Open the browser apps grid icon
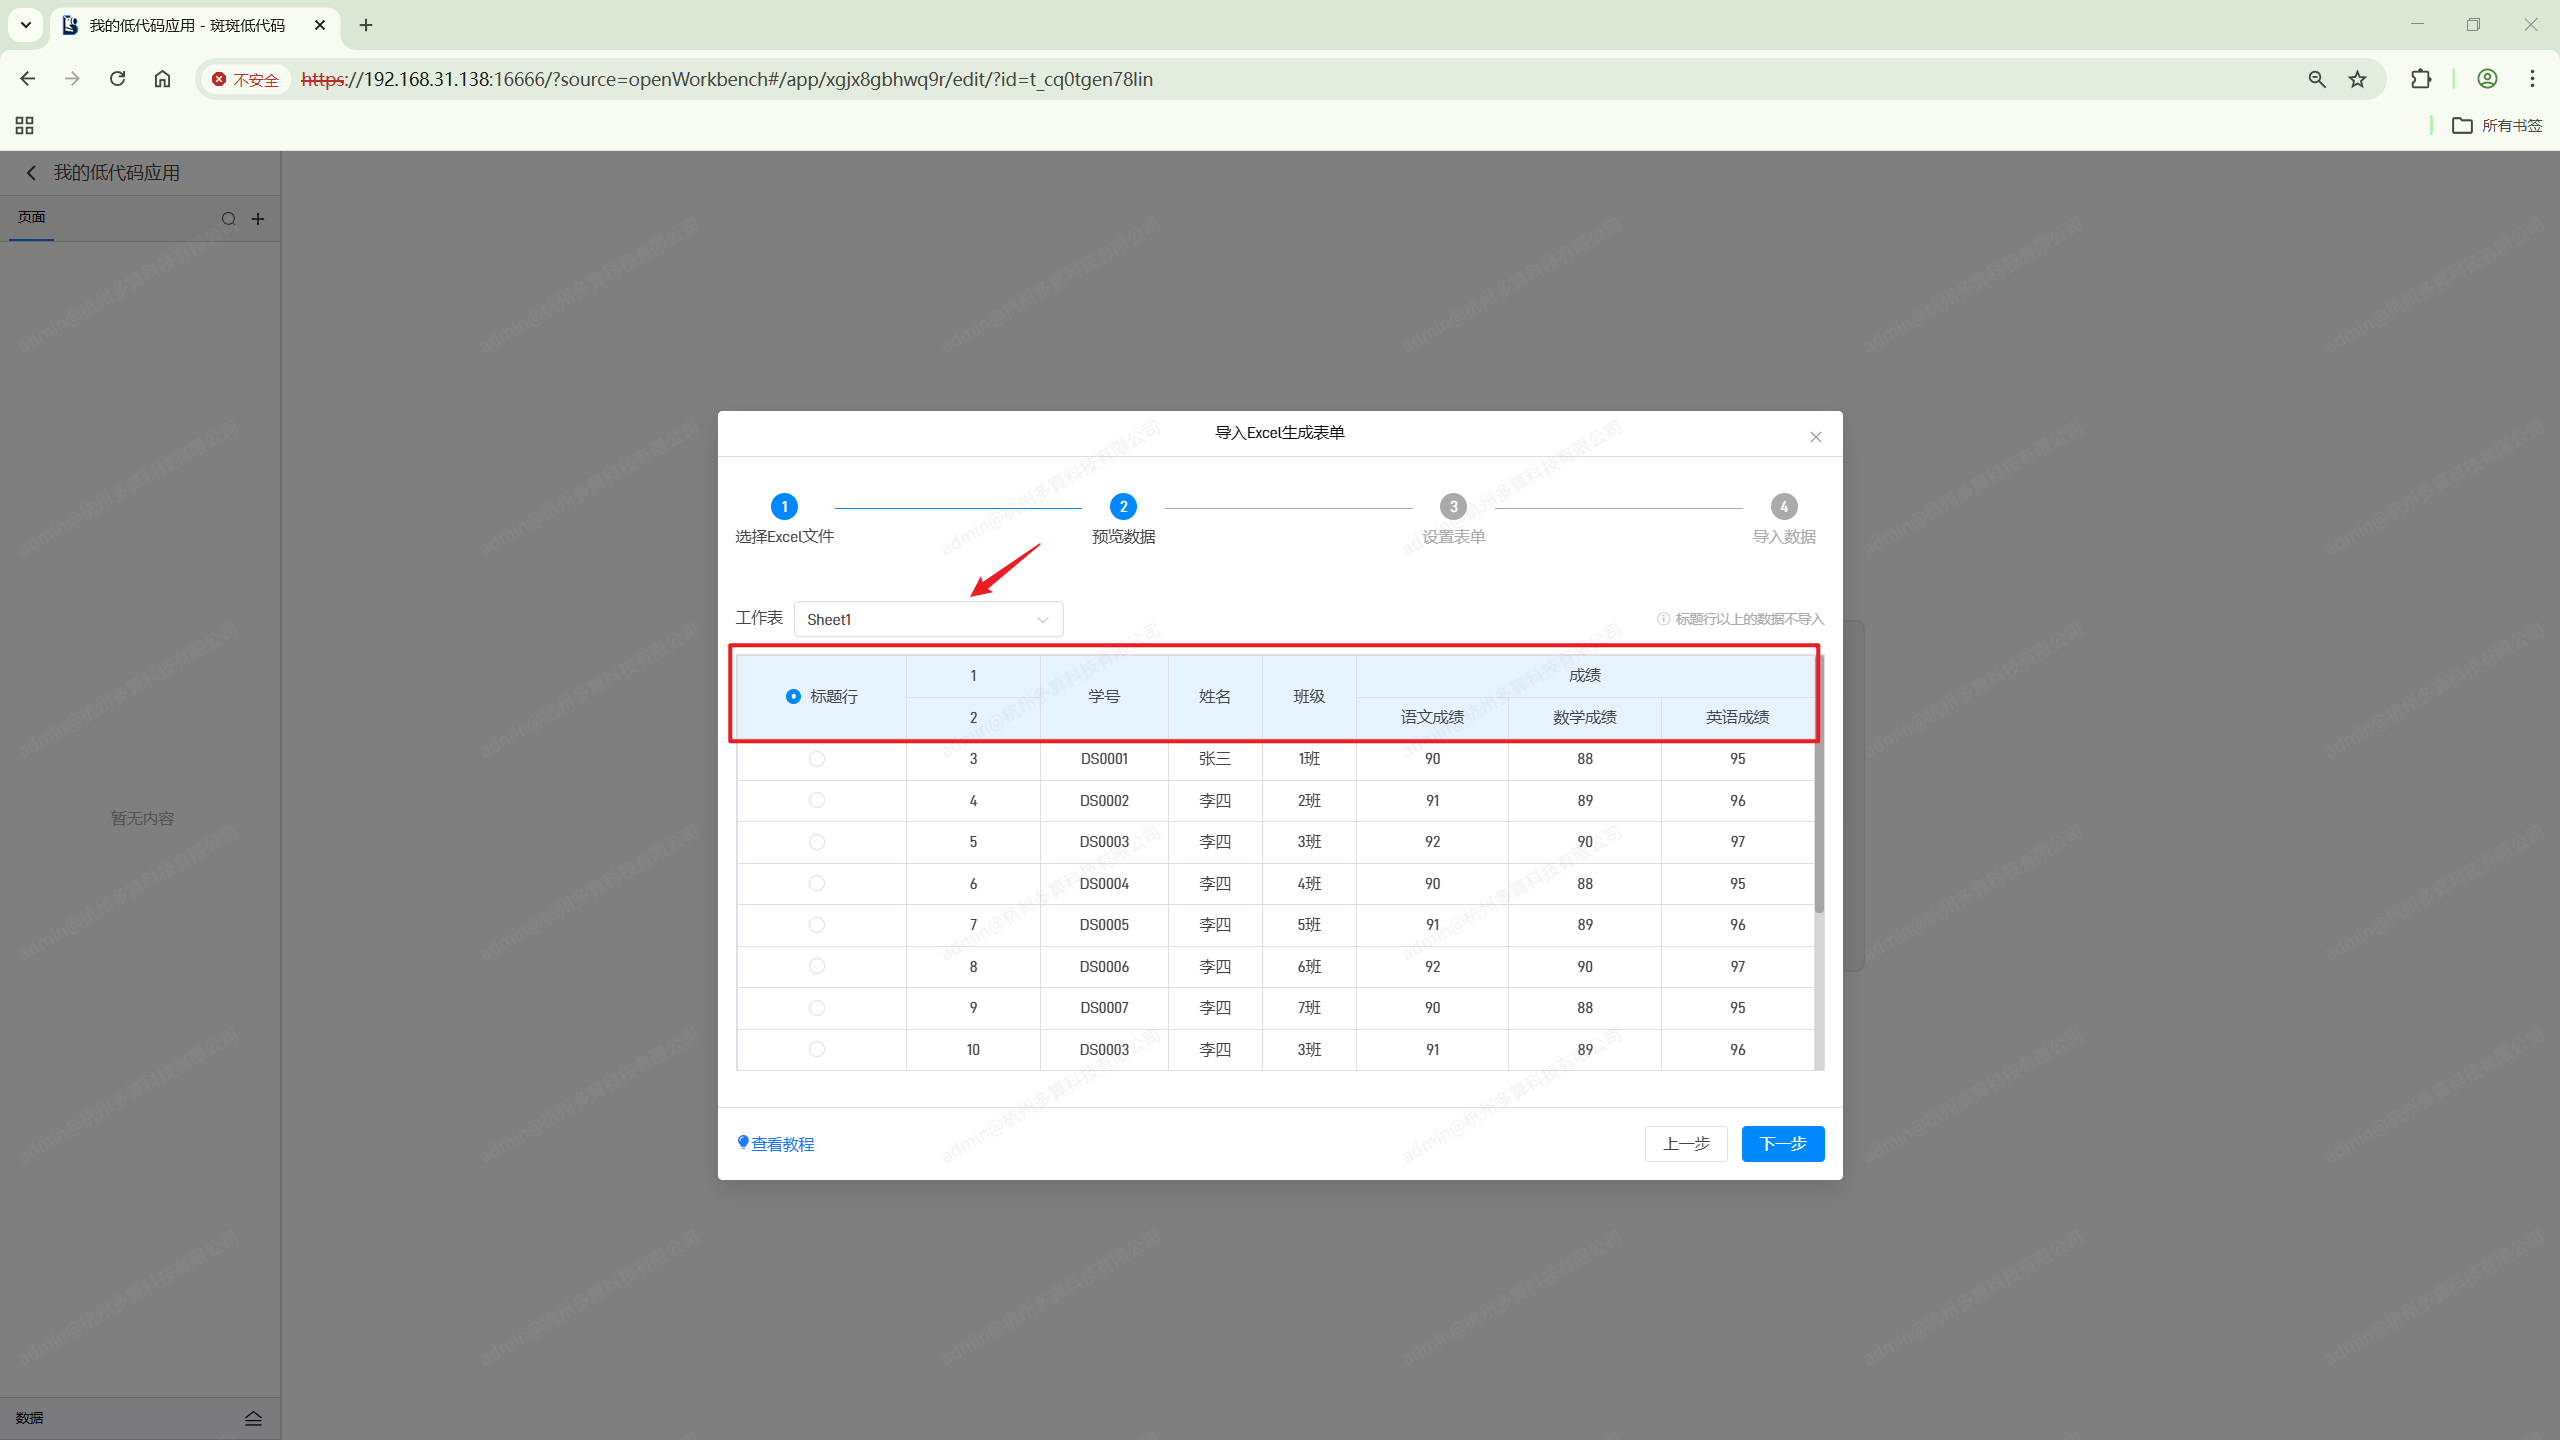This screenshot has height=1440, width=2560. (x=25, y=125)
